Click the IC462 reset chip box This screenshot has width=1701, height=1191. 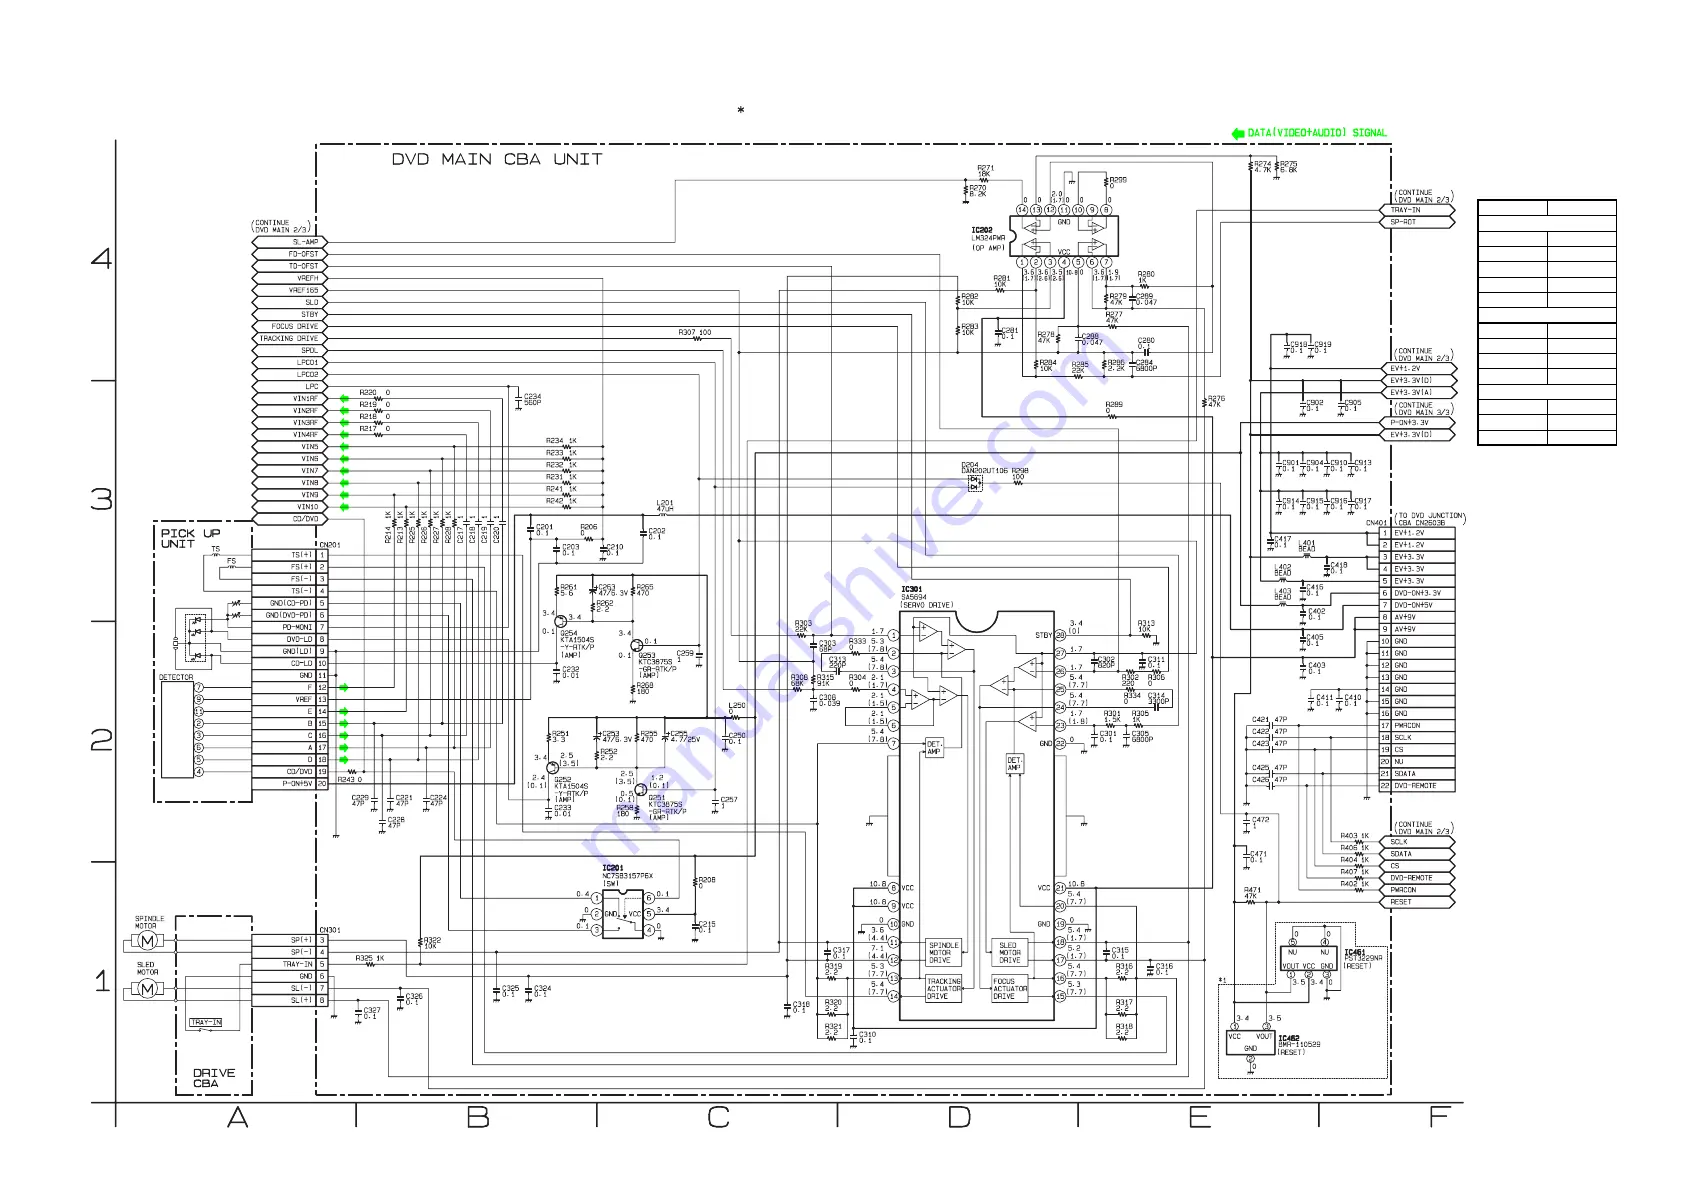[x=1251, y=1042]
